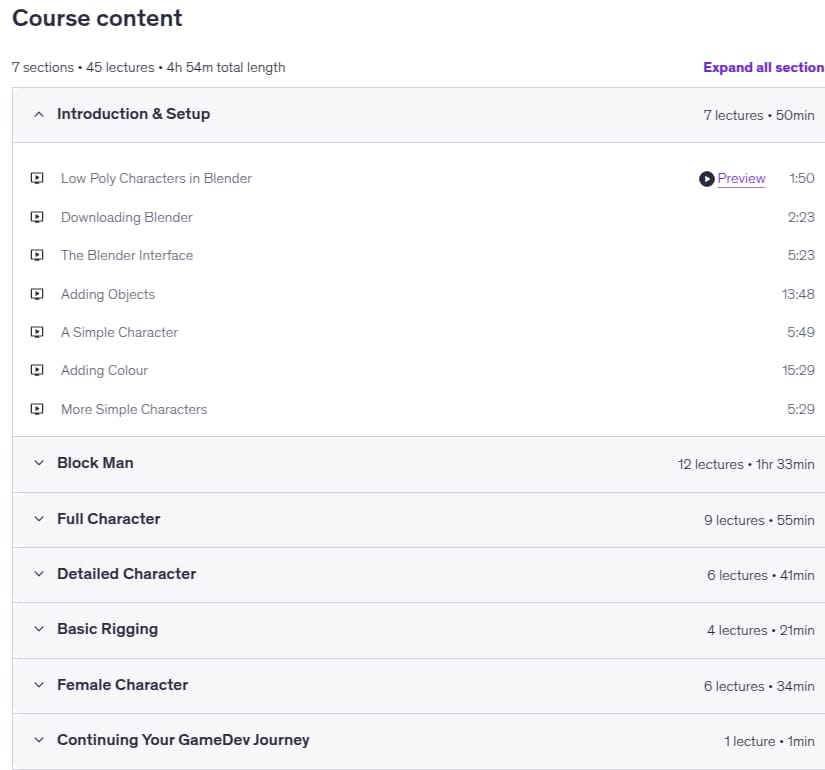Click the Block Man section title

[95, 463]
